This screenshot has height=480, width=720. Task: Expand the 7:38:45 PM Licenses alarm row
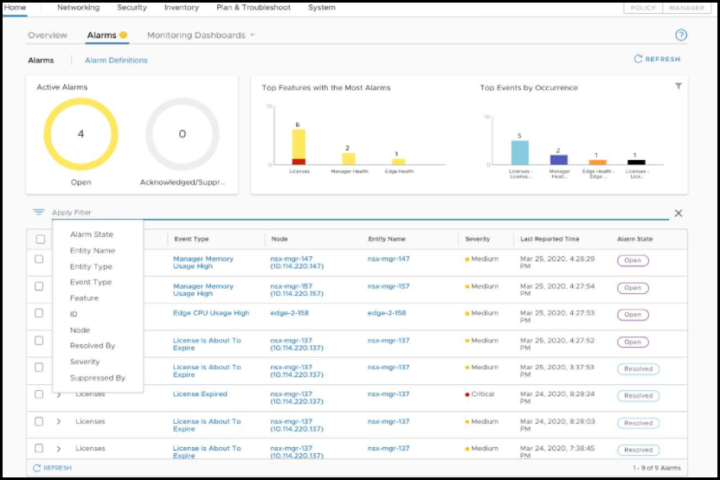[x=58, y=448]
